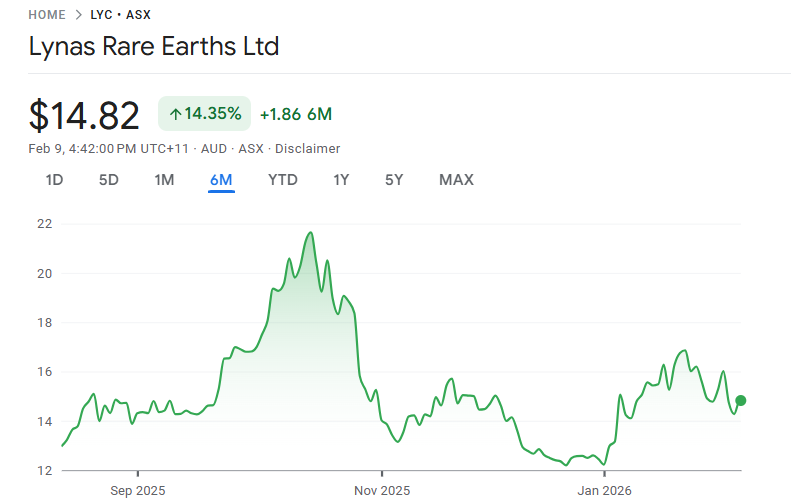This screenshot has height=500, width=791.
Task: Click the 14 y-axis label
Action: (x=45, y=421)
